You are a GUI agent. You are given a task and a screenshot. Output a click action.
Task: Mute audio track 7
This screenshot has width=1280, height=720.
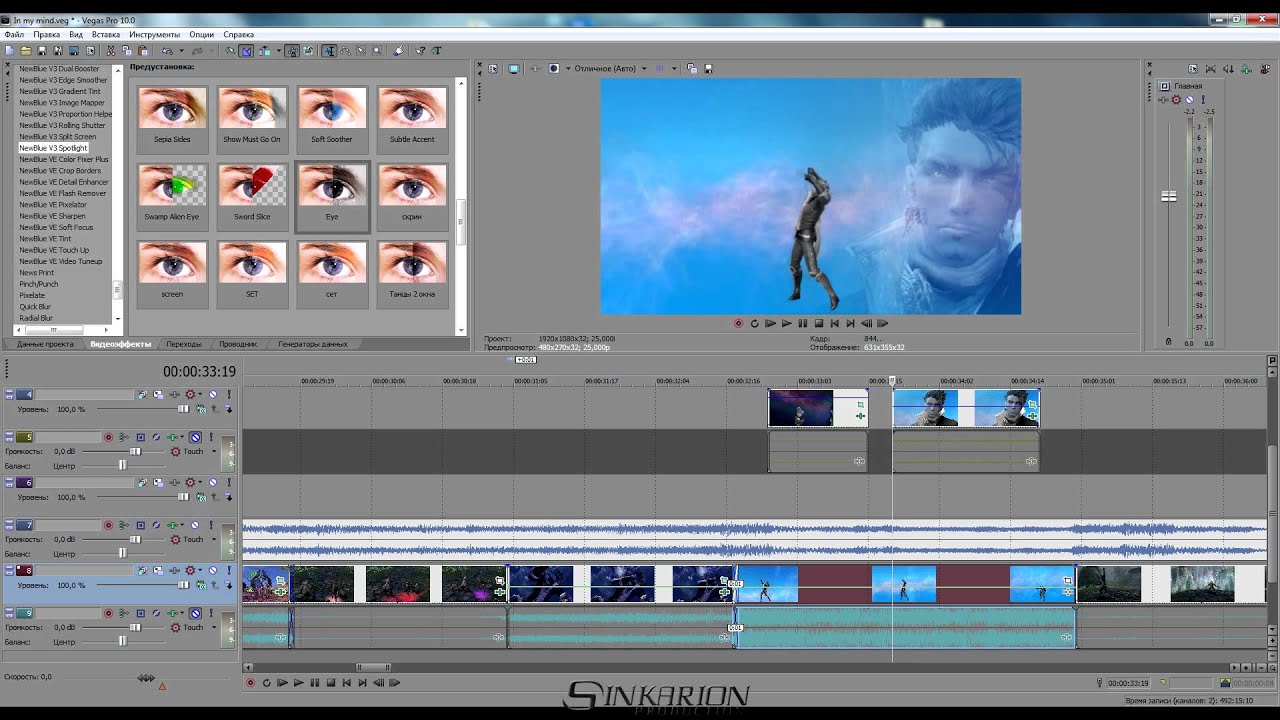click(195, 525)
